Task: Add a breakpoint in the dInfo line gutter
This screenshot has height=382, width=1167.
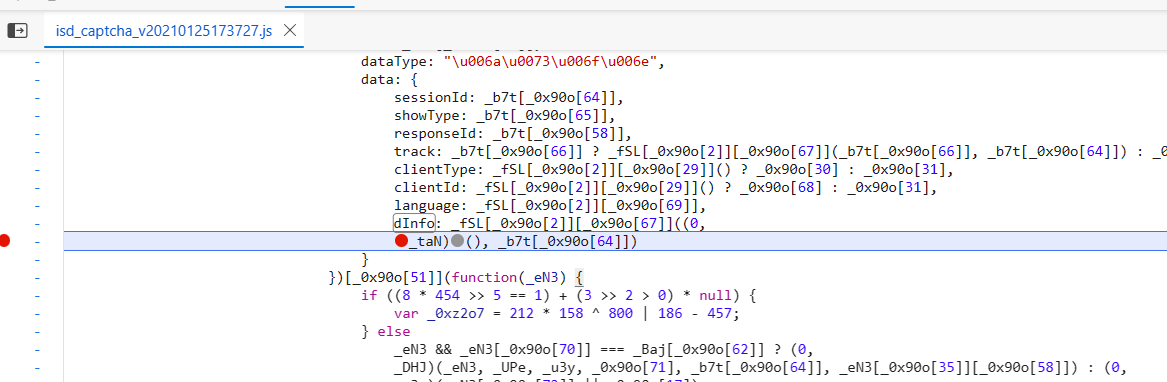Action: (x=37, y=223)
